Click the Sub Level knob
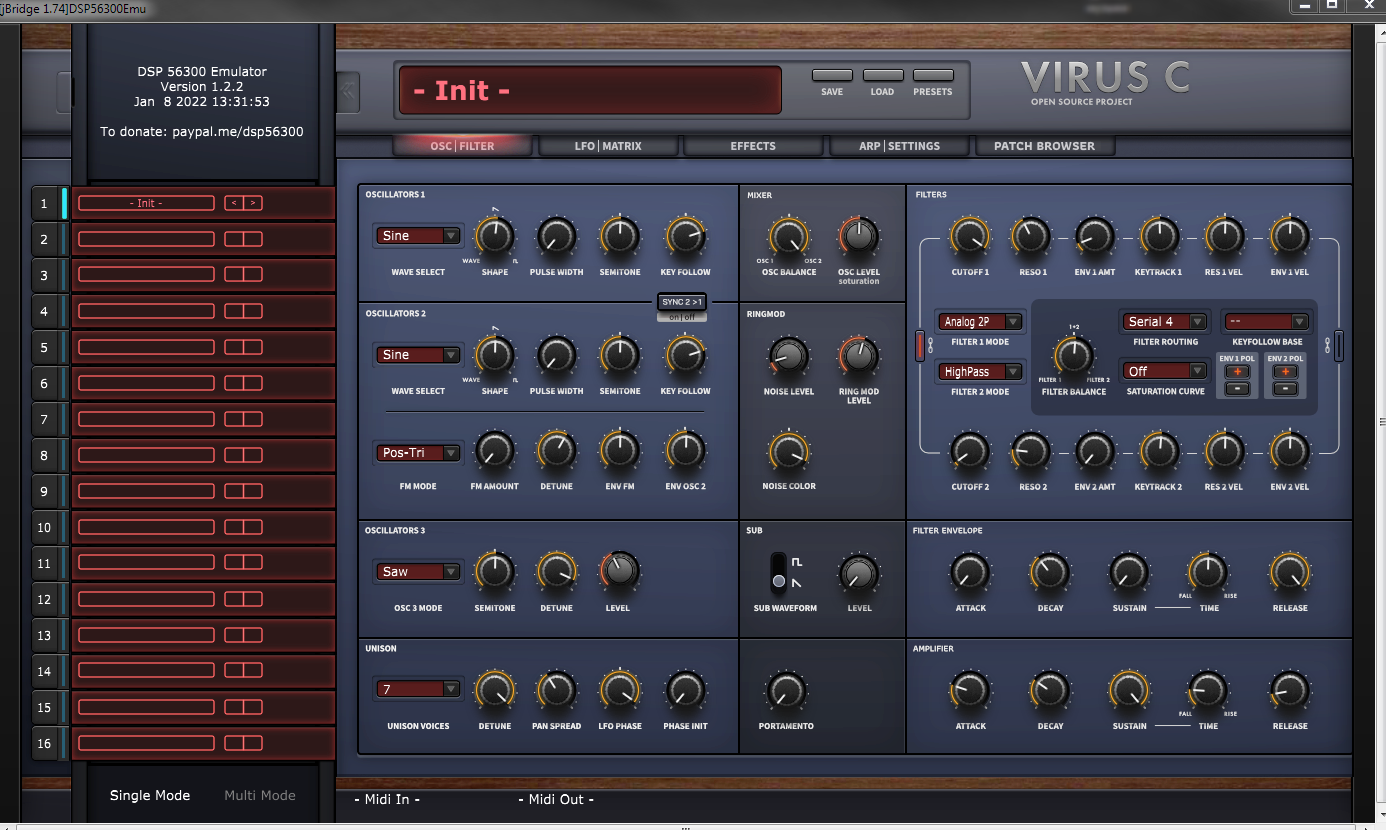This screenshot has width=1386, height=830. tap(858, 573)
